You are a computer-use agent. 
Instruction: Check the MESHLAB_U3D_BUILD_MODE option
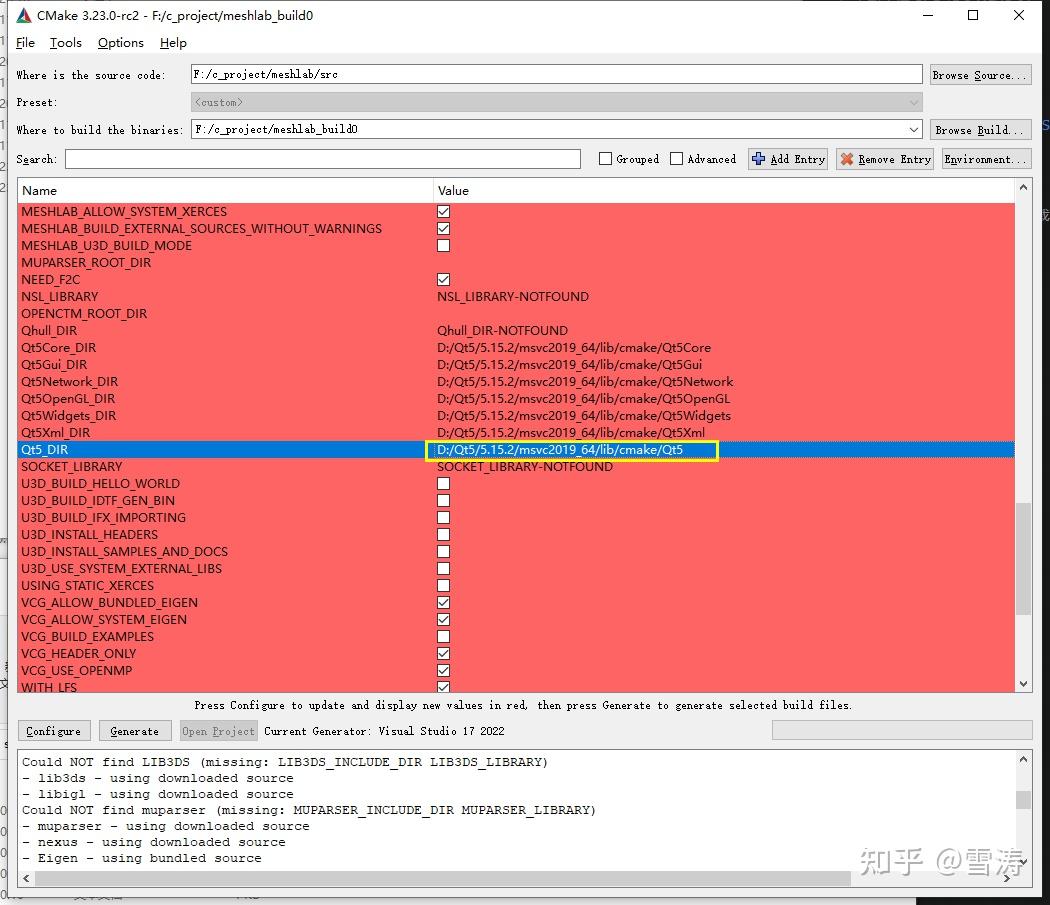click(443, 245)
